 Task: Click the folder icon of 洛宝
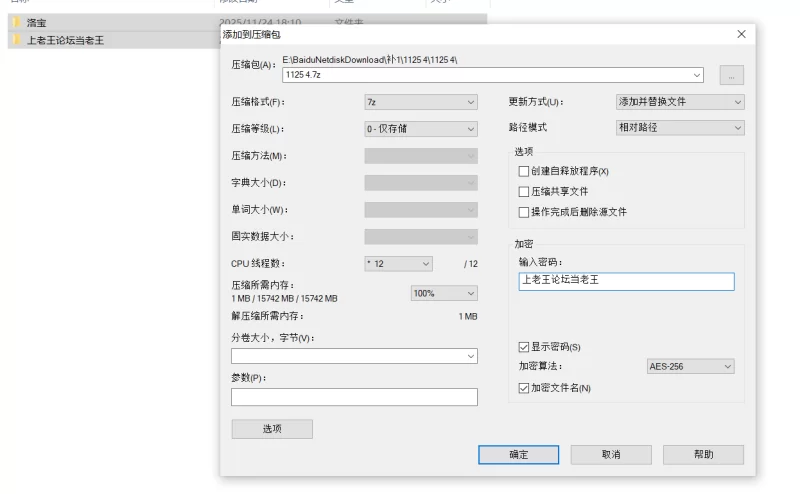click(17, 22)
